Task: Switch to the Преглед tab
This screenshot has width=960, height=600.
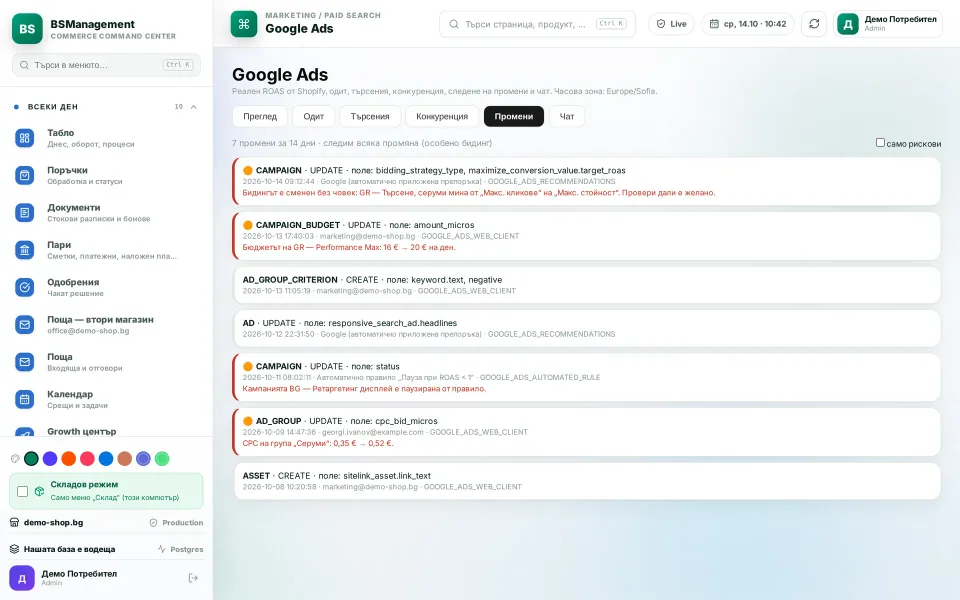Action: click(260, 116)
